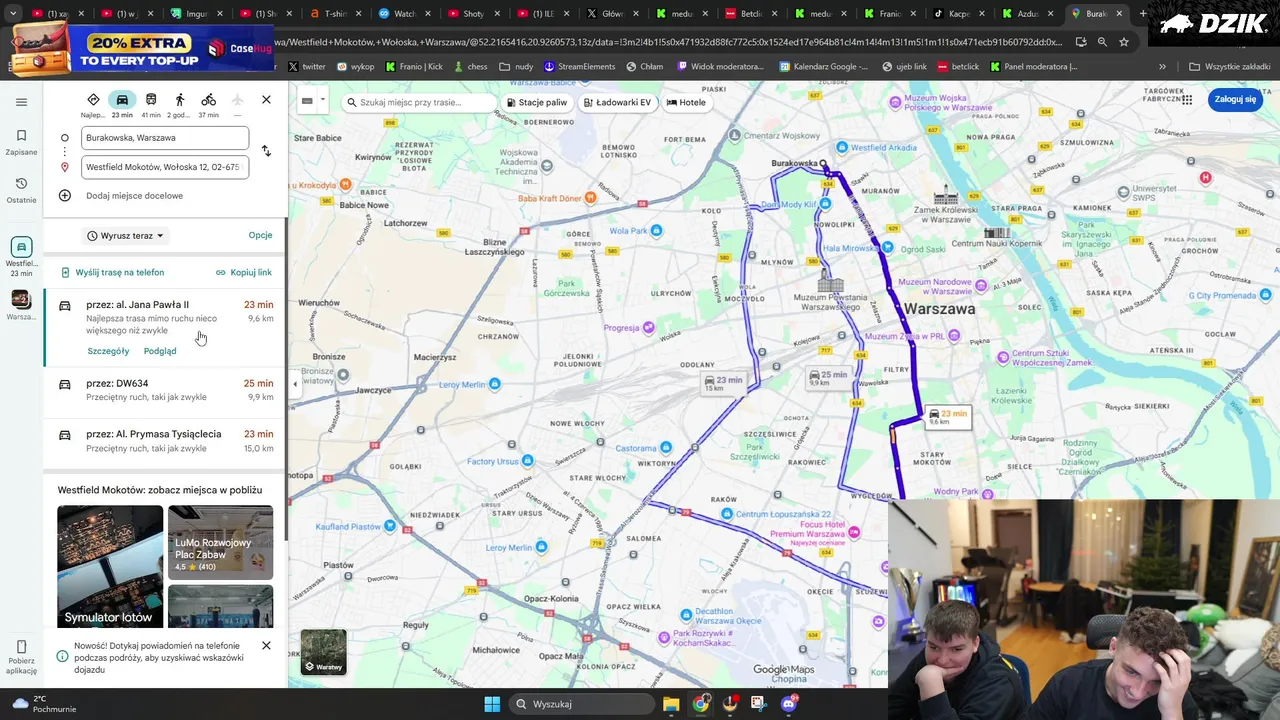The image size is (1280, 720).
Task: Open the StreamElements bookmark
Action: (x=579, y=66)
